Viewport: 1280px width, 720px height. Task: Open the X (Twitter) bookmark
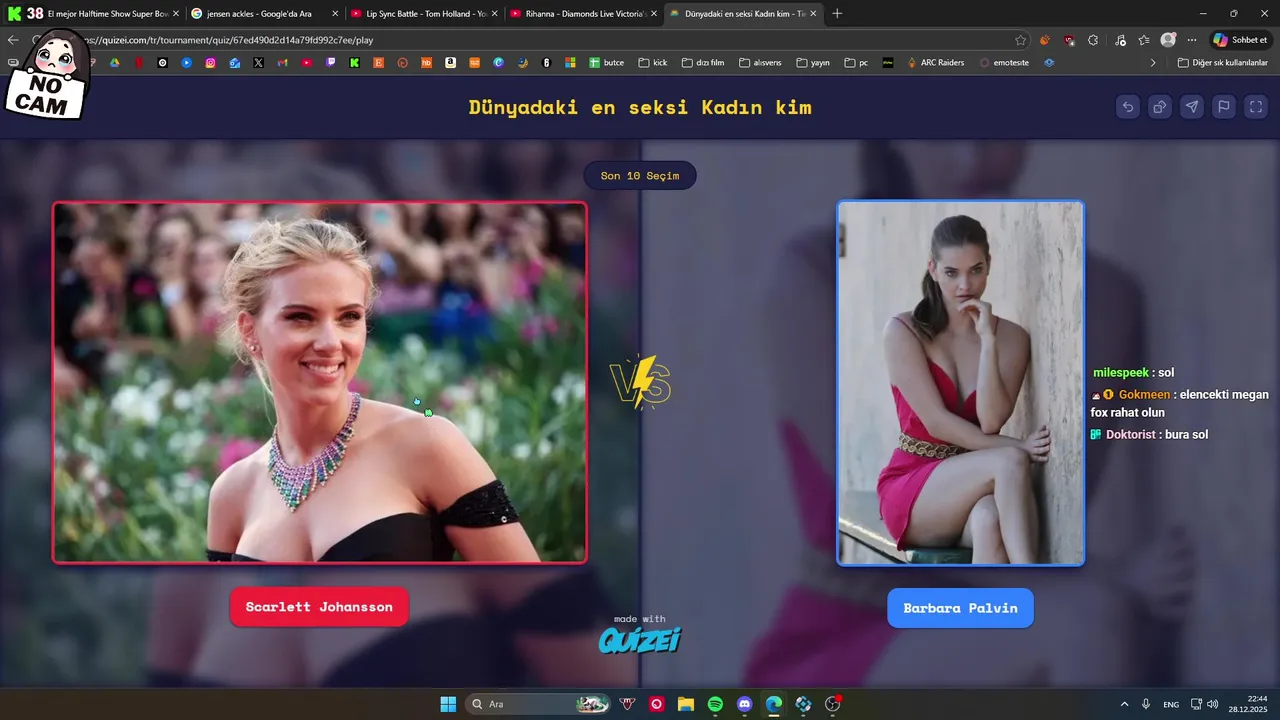coord(258,62)
